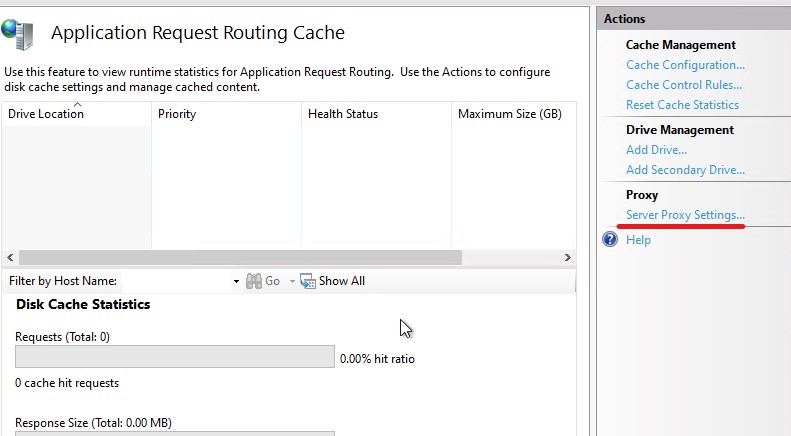Image resolution: width=791 pixels, height=436 pixels.
Task: Open the Add Drive dialog
Action: click(656, 150)
